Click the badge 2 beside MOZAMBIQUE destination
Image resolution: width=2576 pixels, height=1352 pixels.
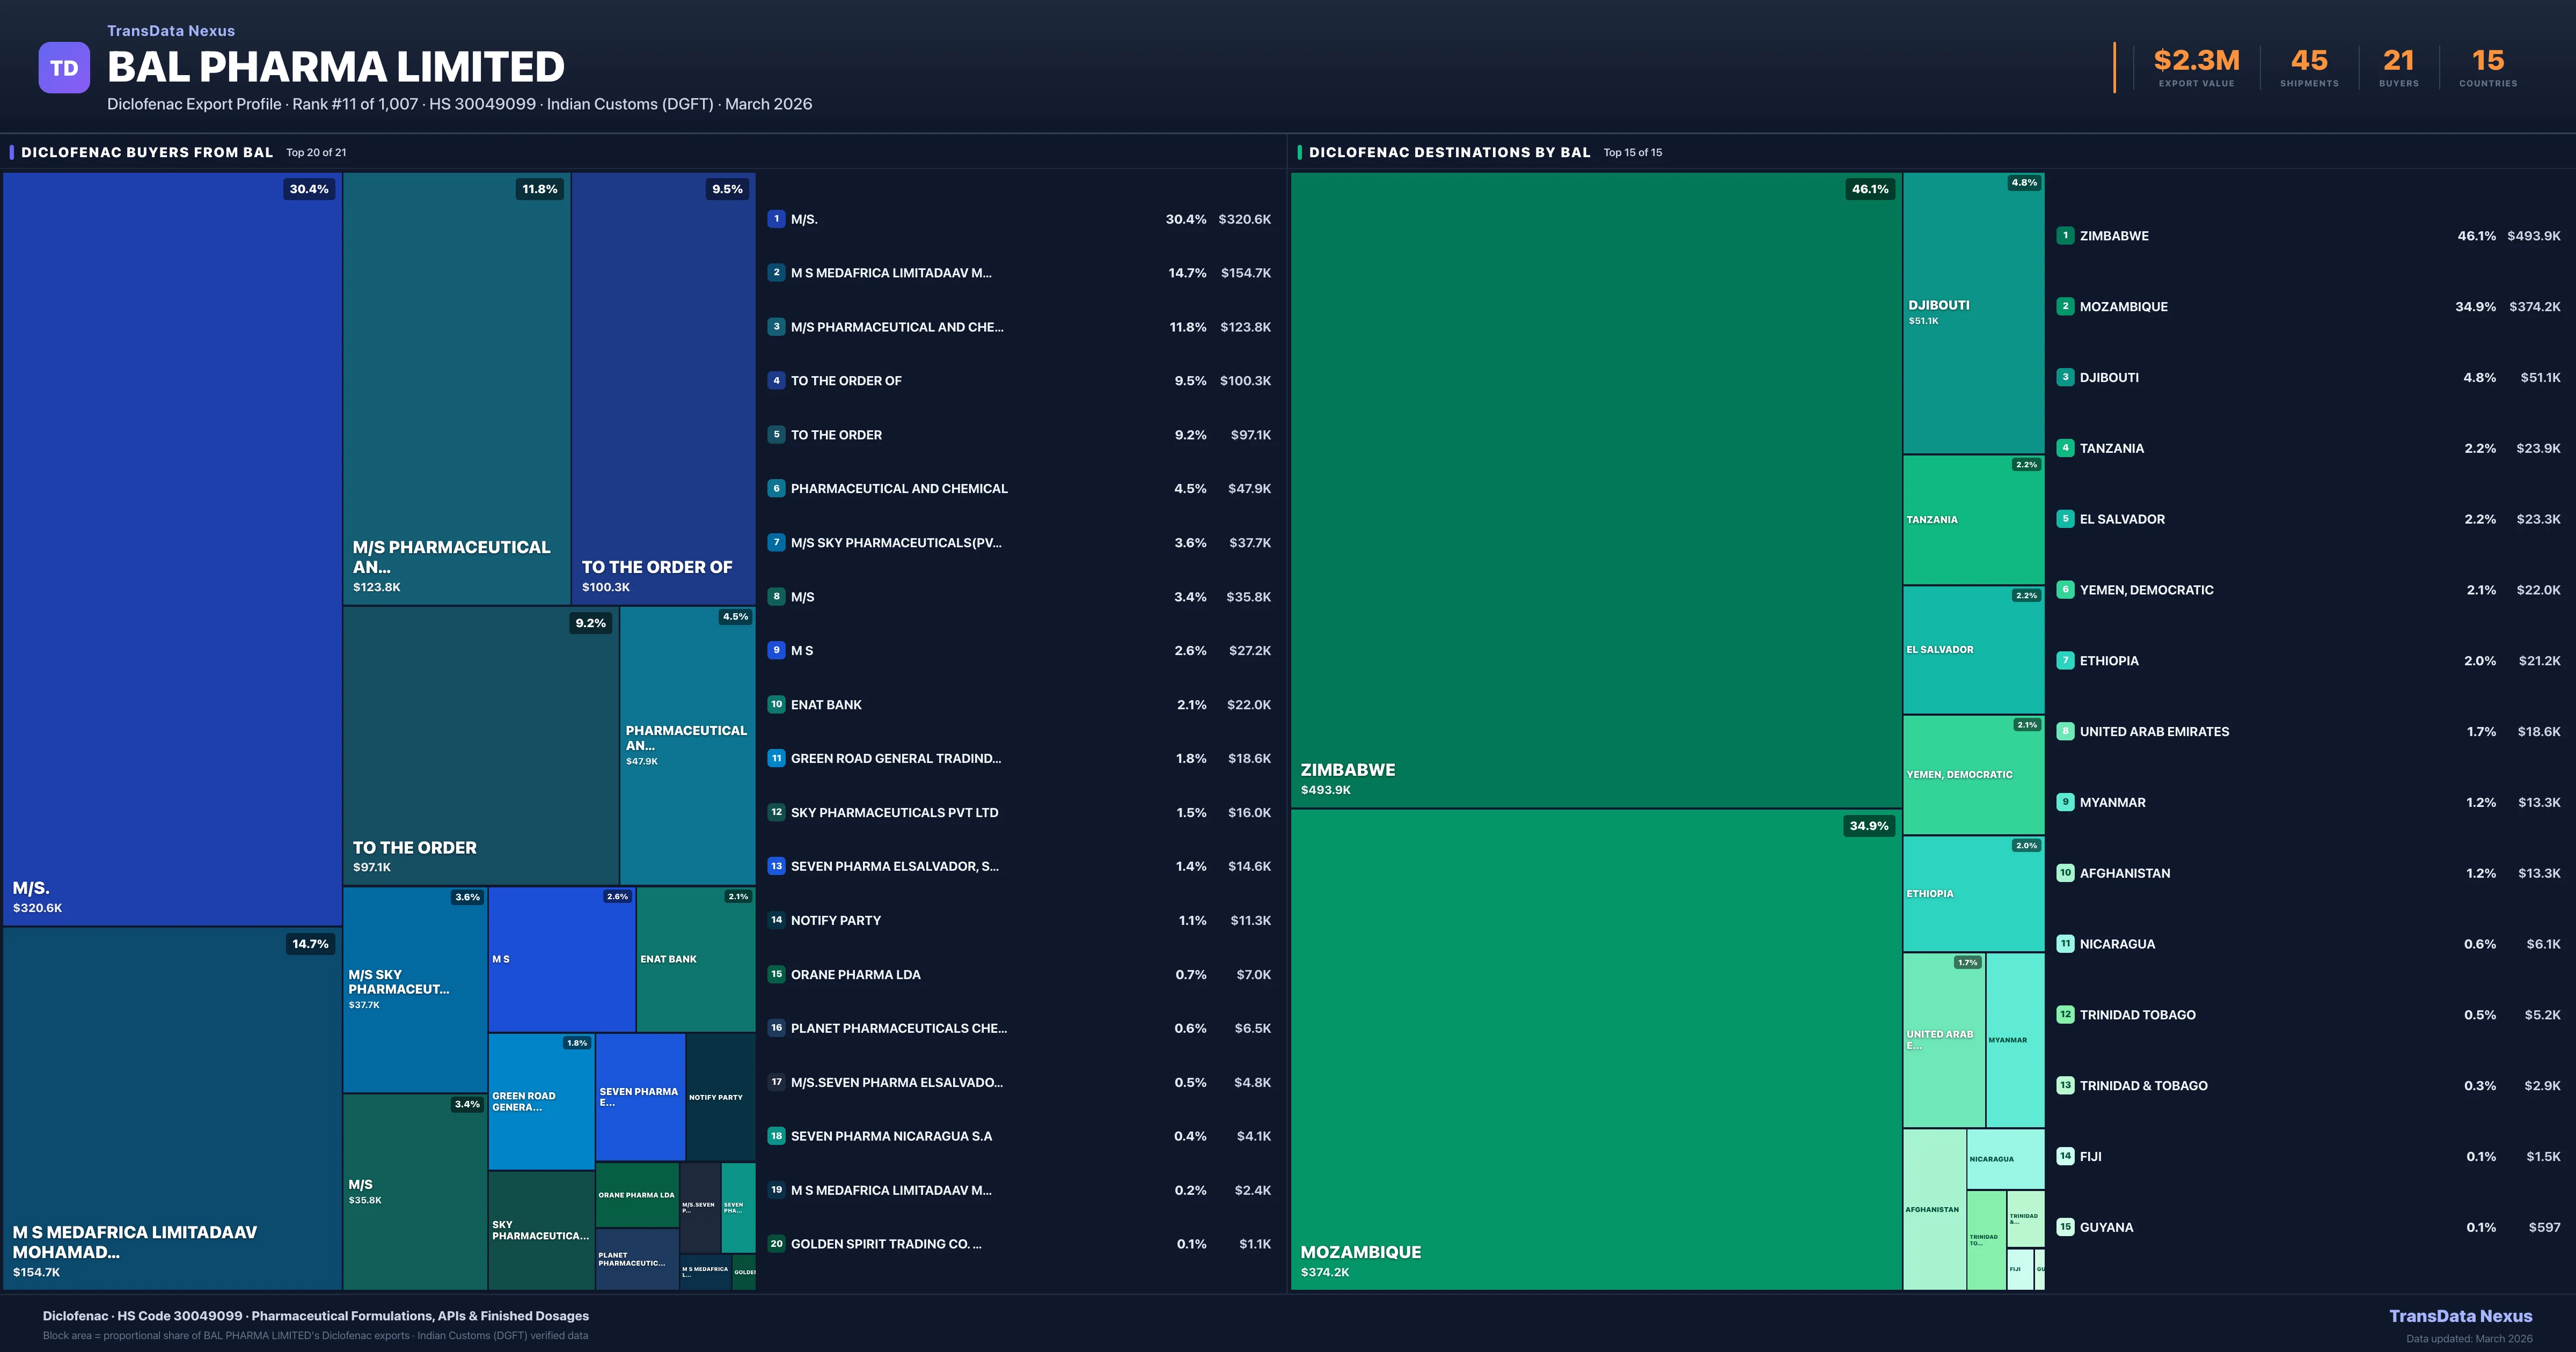point(2064,306)
